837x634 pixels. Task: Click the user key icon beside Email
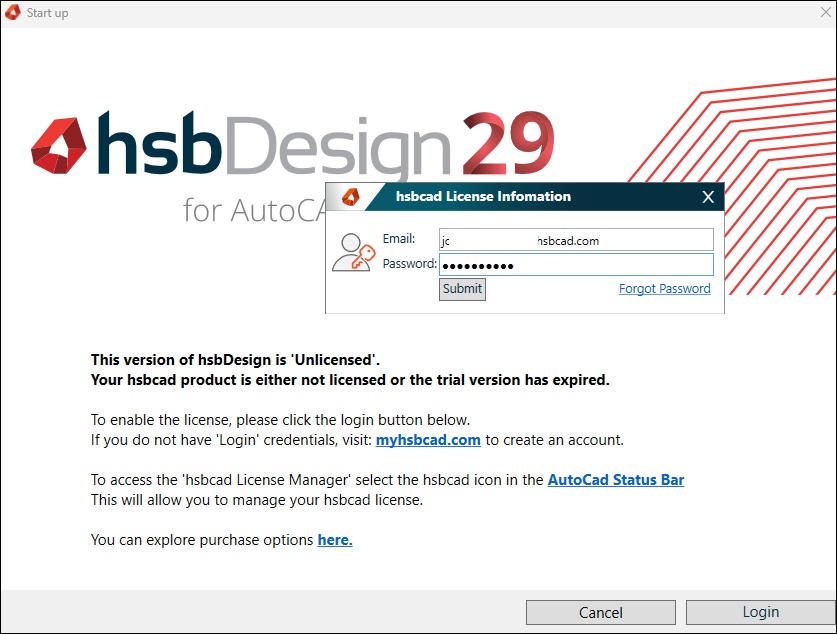pyautogui.click(x=353, y=252)
